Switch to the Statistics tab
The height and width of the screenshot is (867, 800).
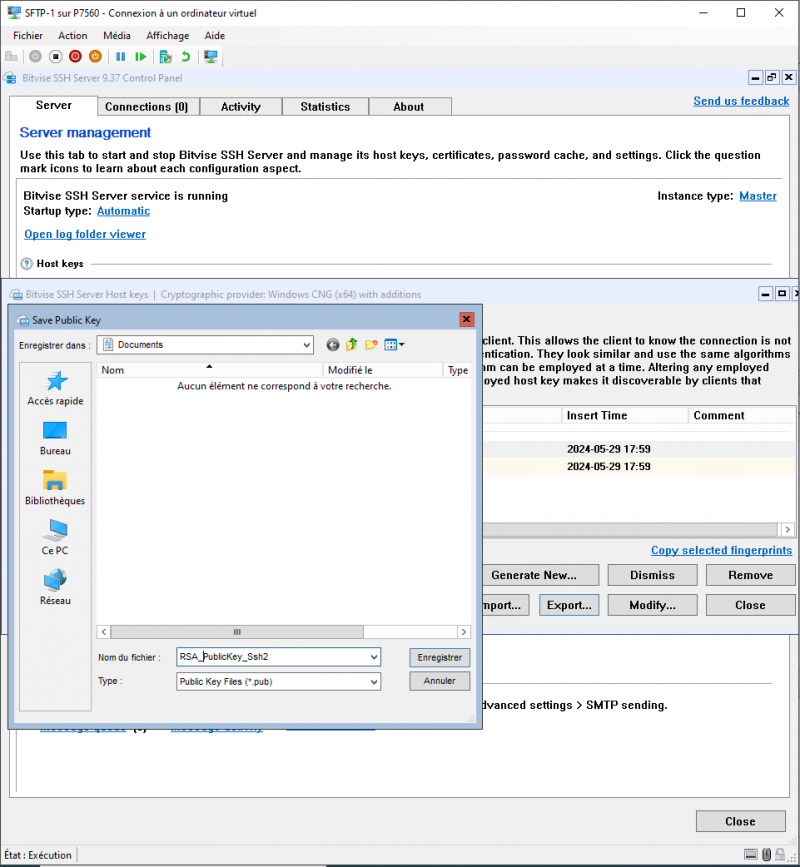[x=324, y=106]
